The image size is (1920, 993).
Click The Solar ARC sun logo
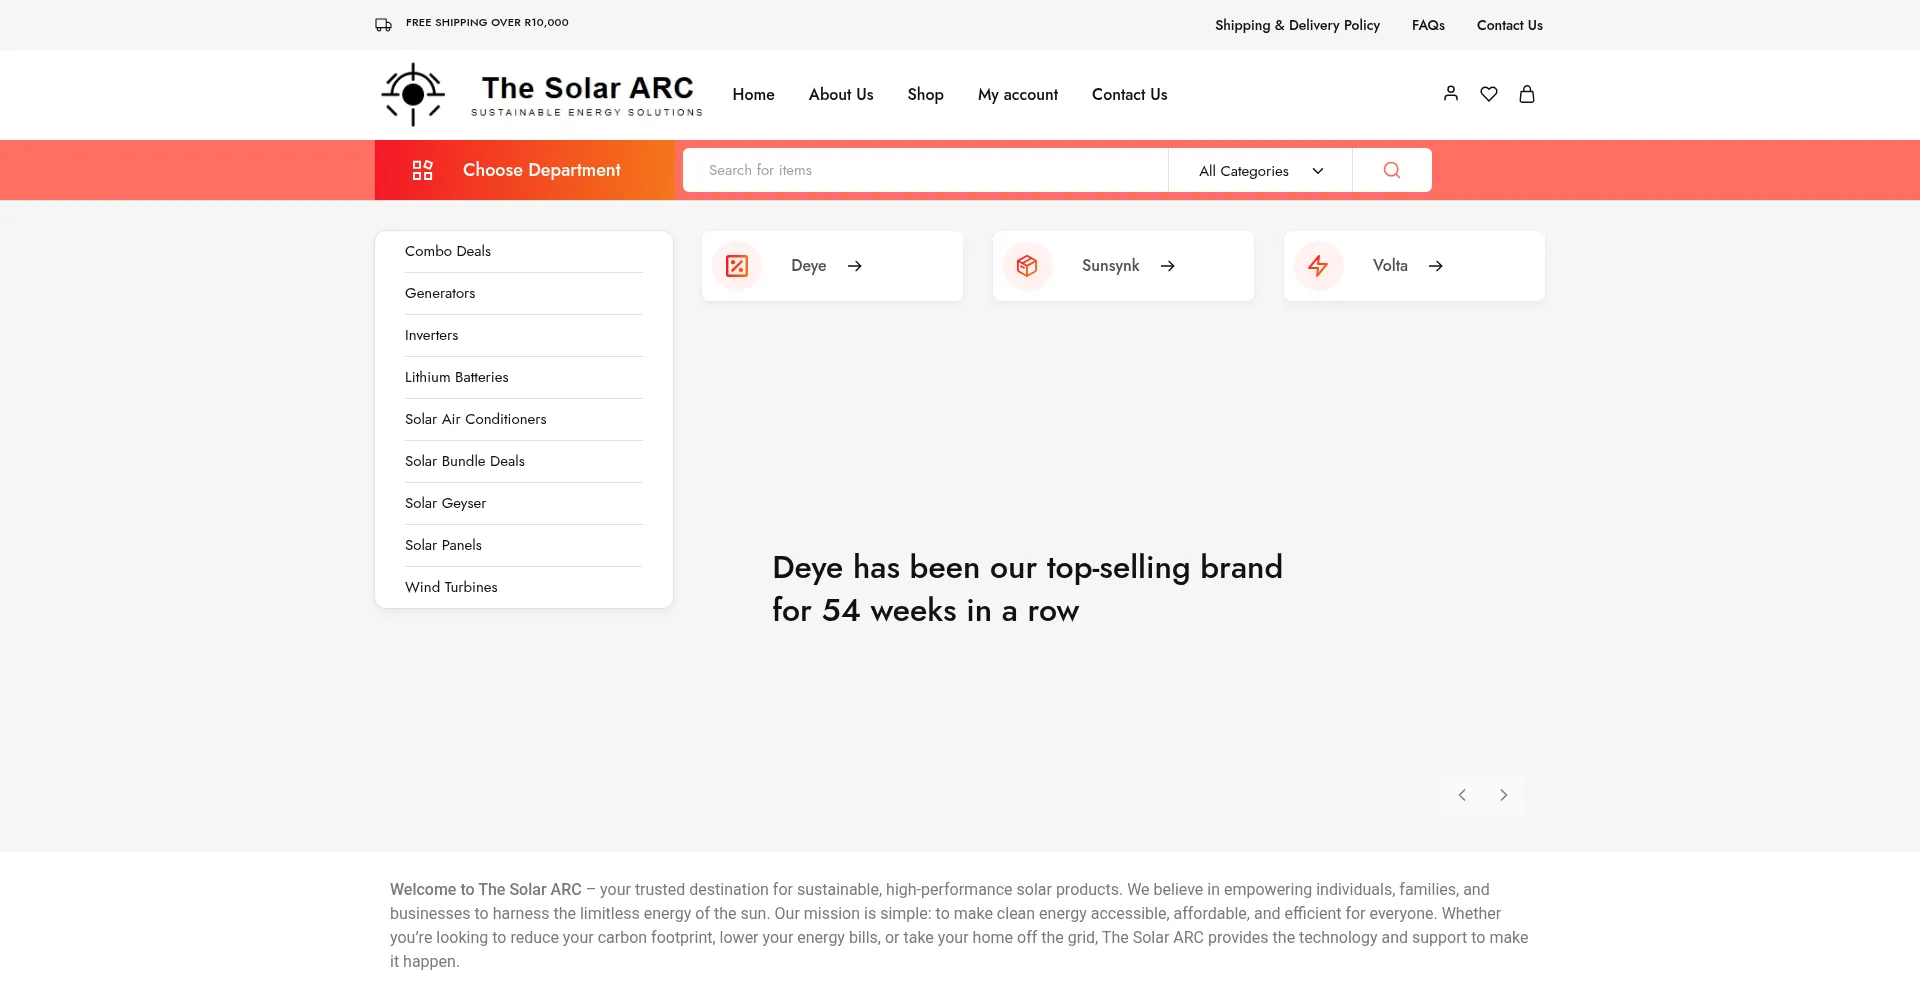[x=413, y=95]
